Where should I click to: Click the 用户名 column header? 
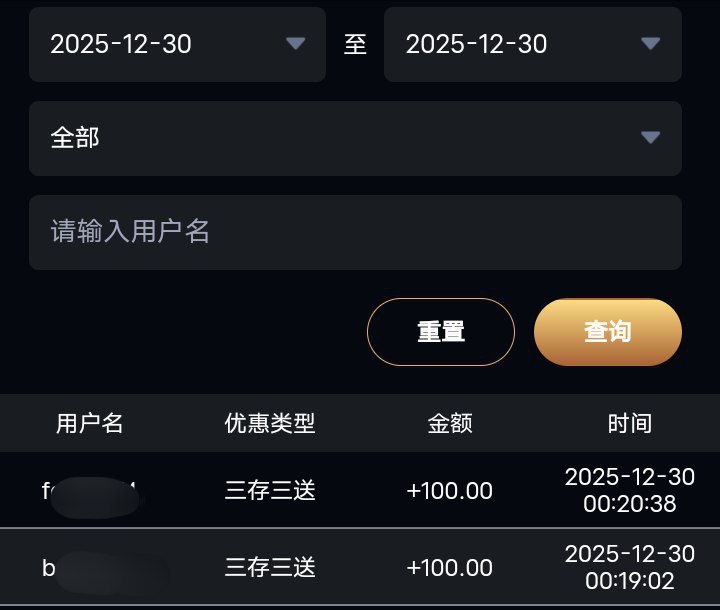coord(90,423)
